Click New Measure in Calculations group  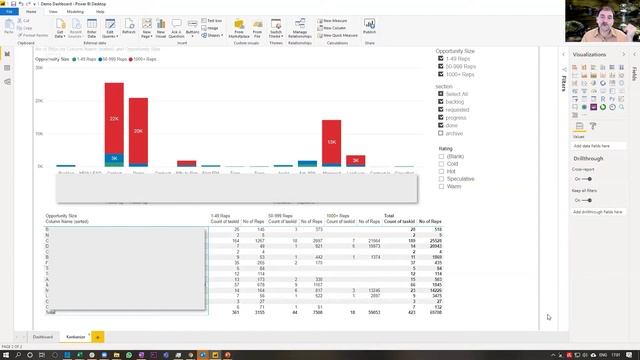coord(333,21)
